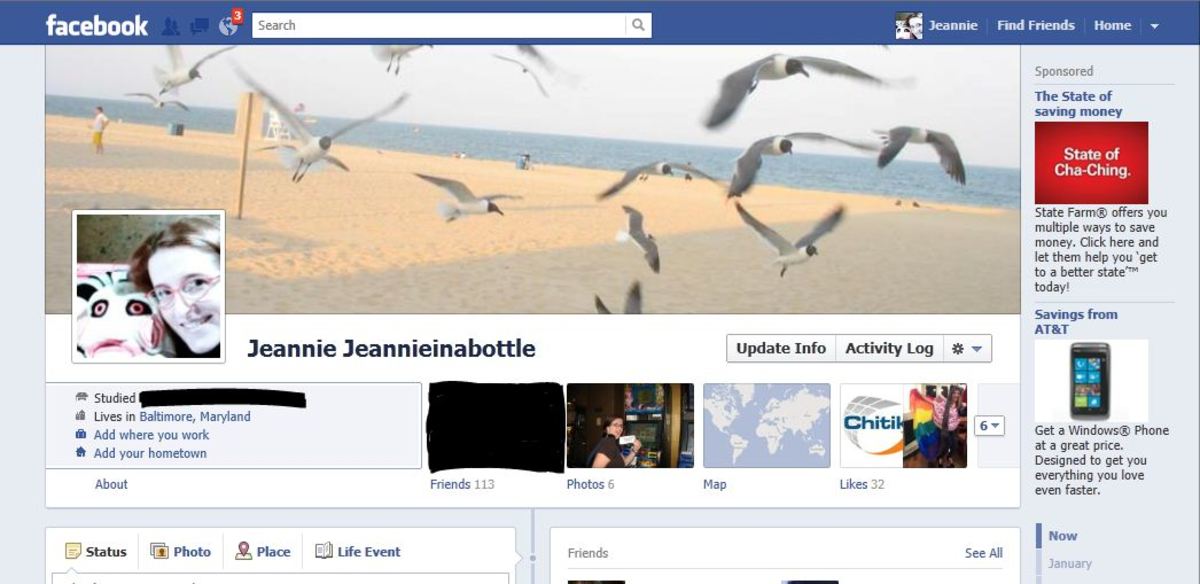This screenshot has height=584, width=1200.
Task: Click the friend requests icon in top bar
Action: pyautogui.click(x=170, y=26)
